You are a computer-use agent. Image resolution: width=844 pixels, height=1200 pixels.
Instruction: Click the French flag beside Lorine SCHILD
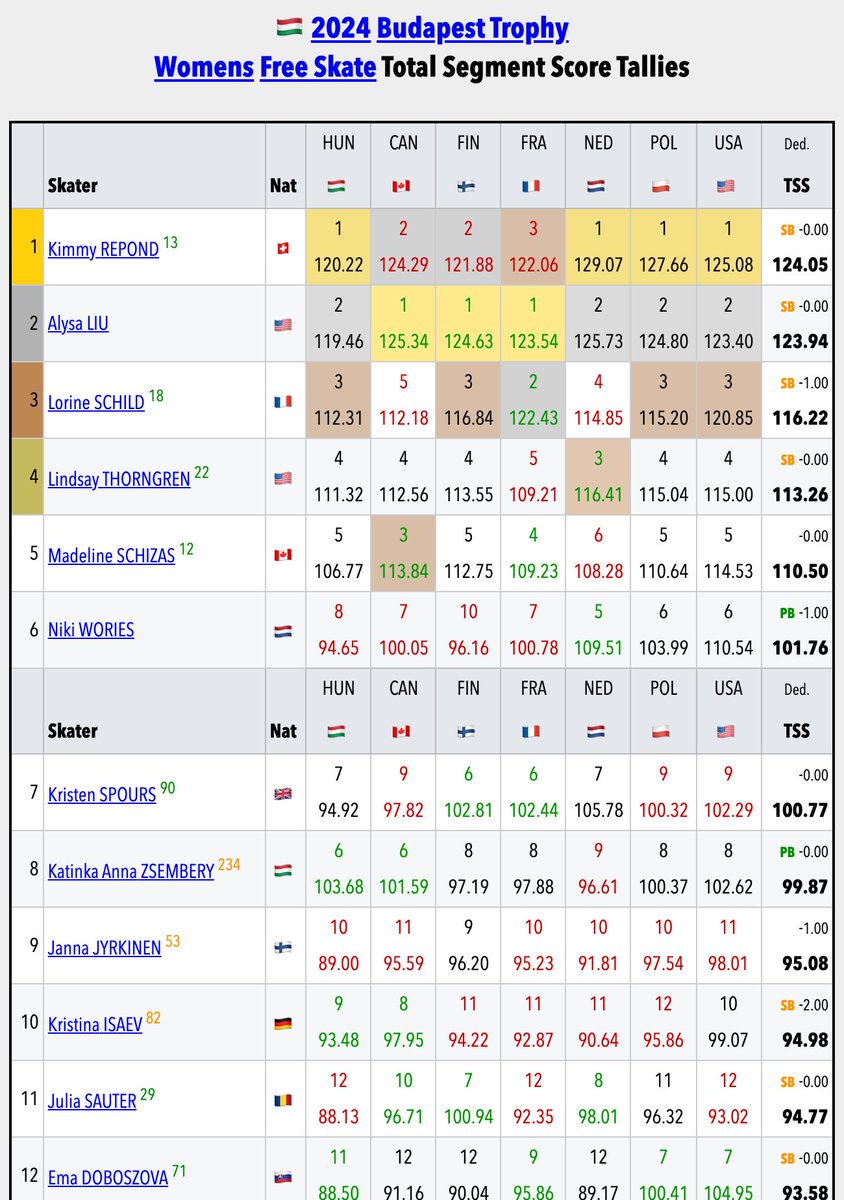(283, 402)
